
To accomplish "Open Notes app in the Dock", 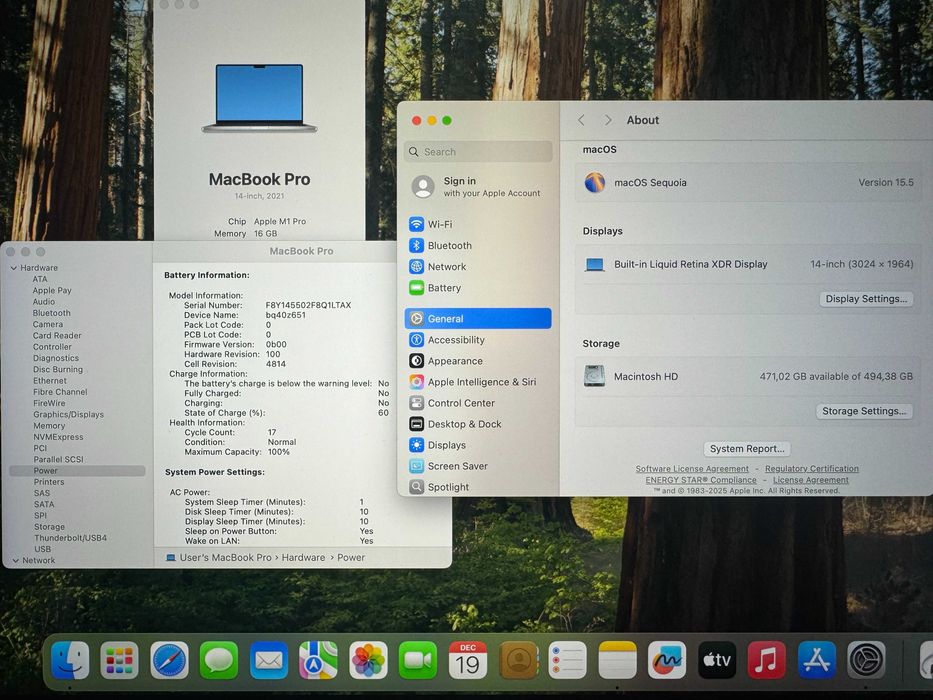I will coord(617,660).
